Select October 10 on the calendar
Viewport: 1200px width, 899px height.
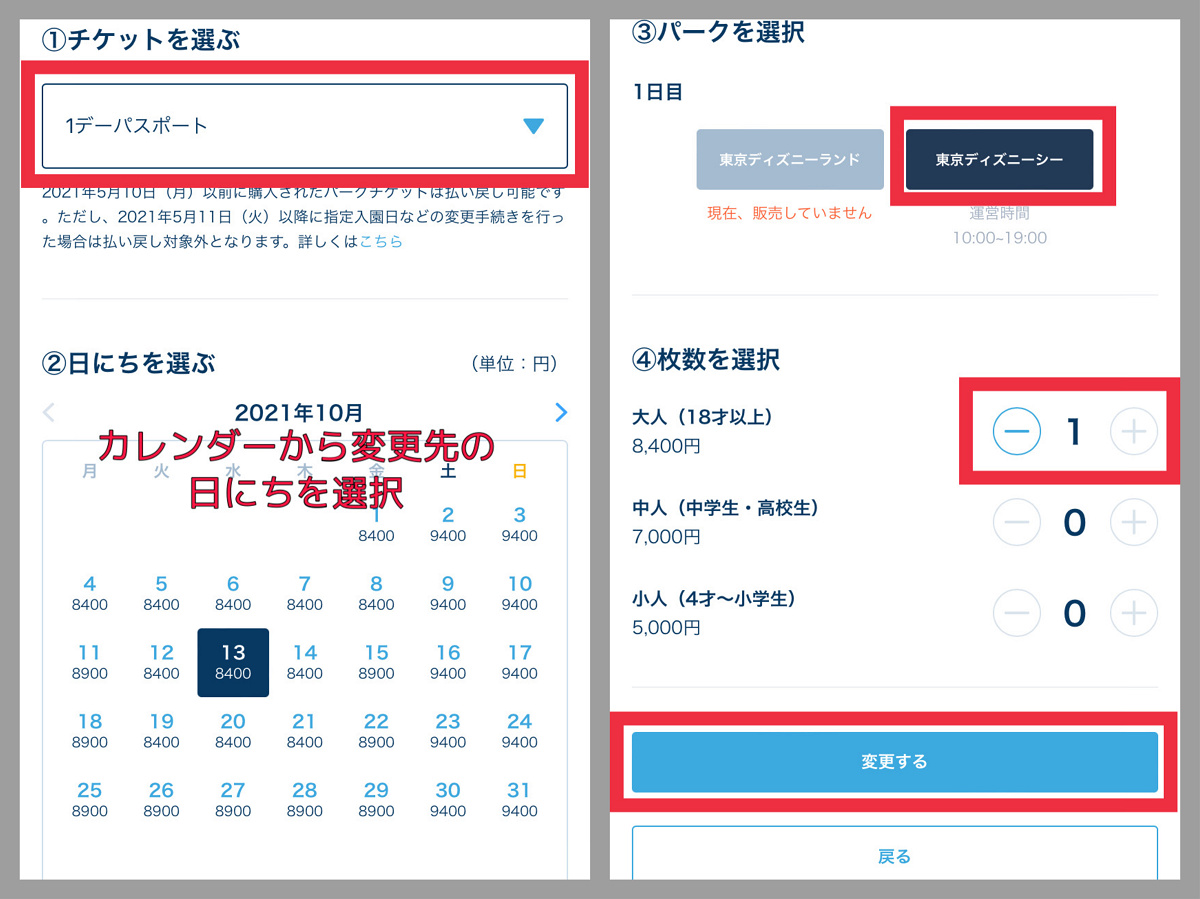point(520,593)
